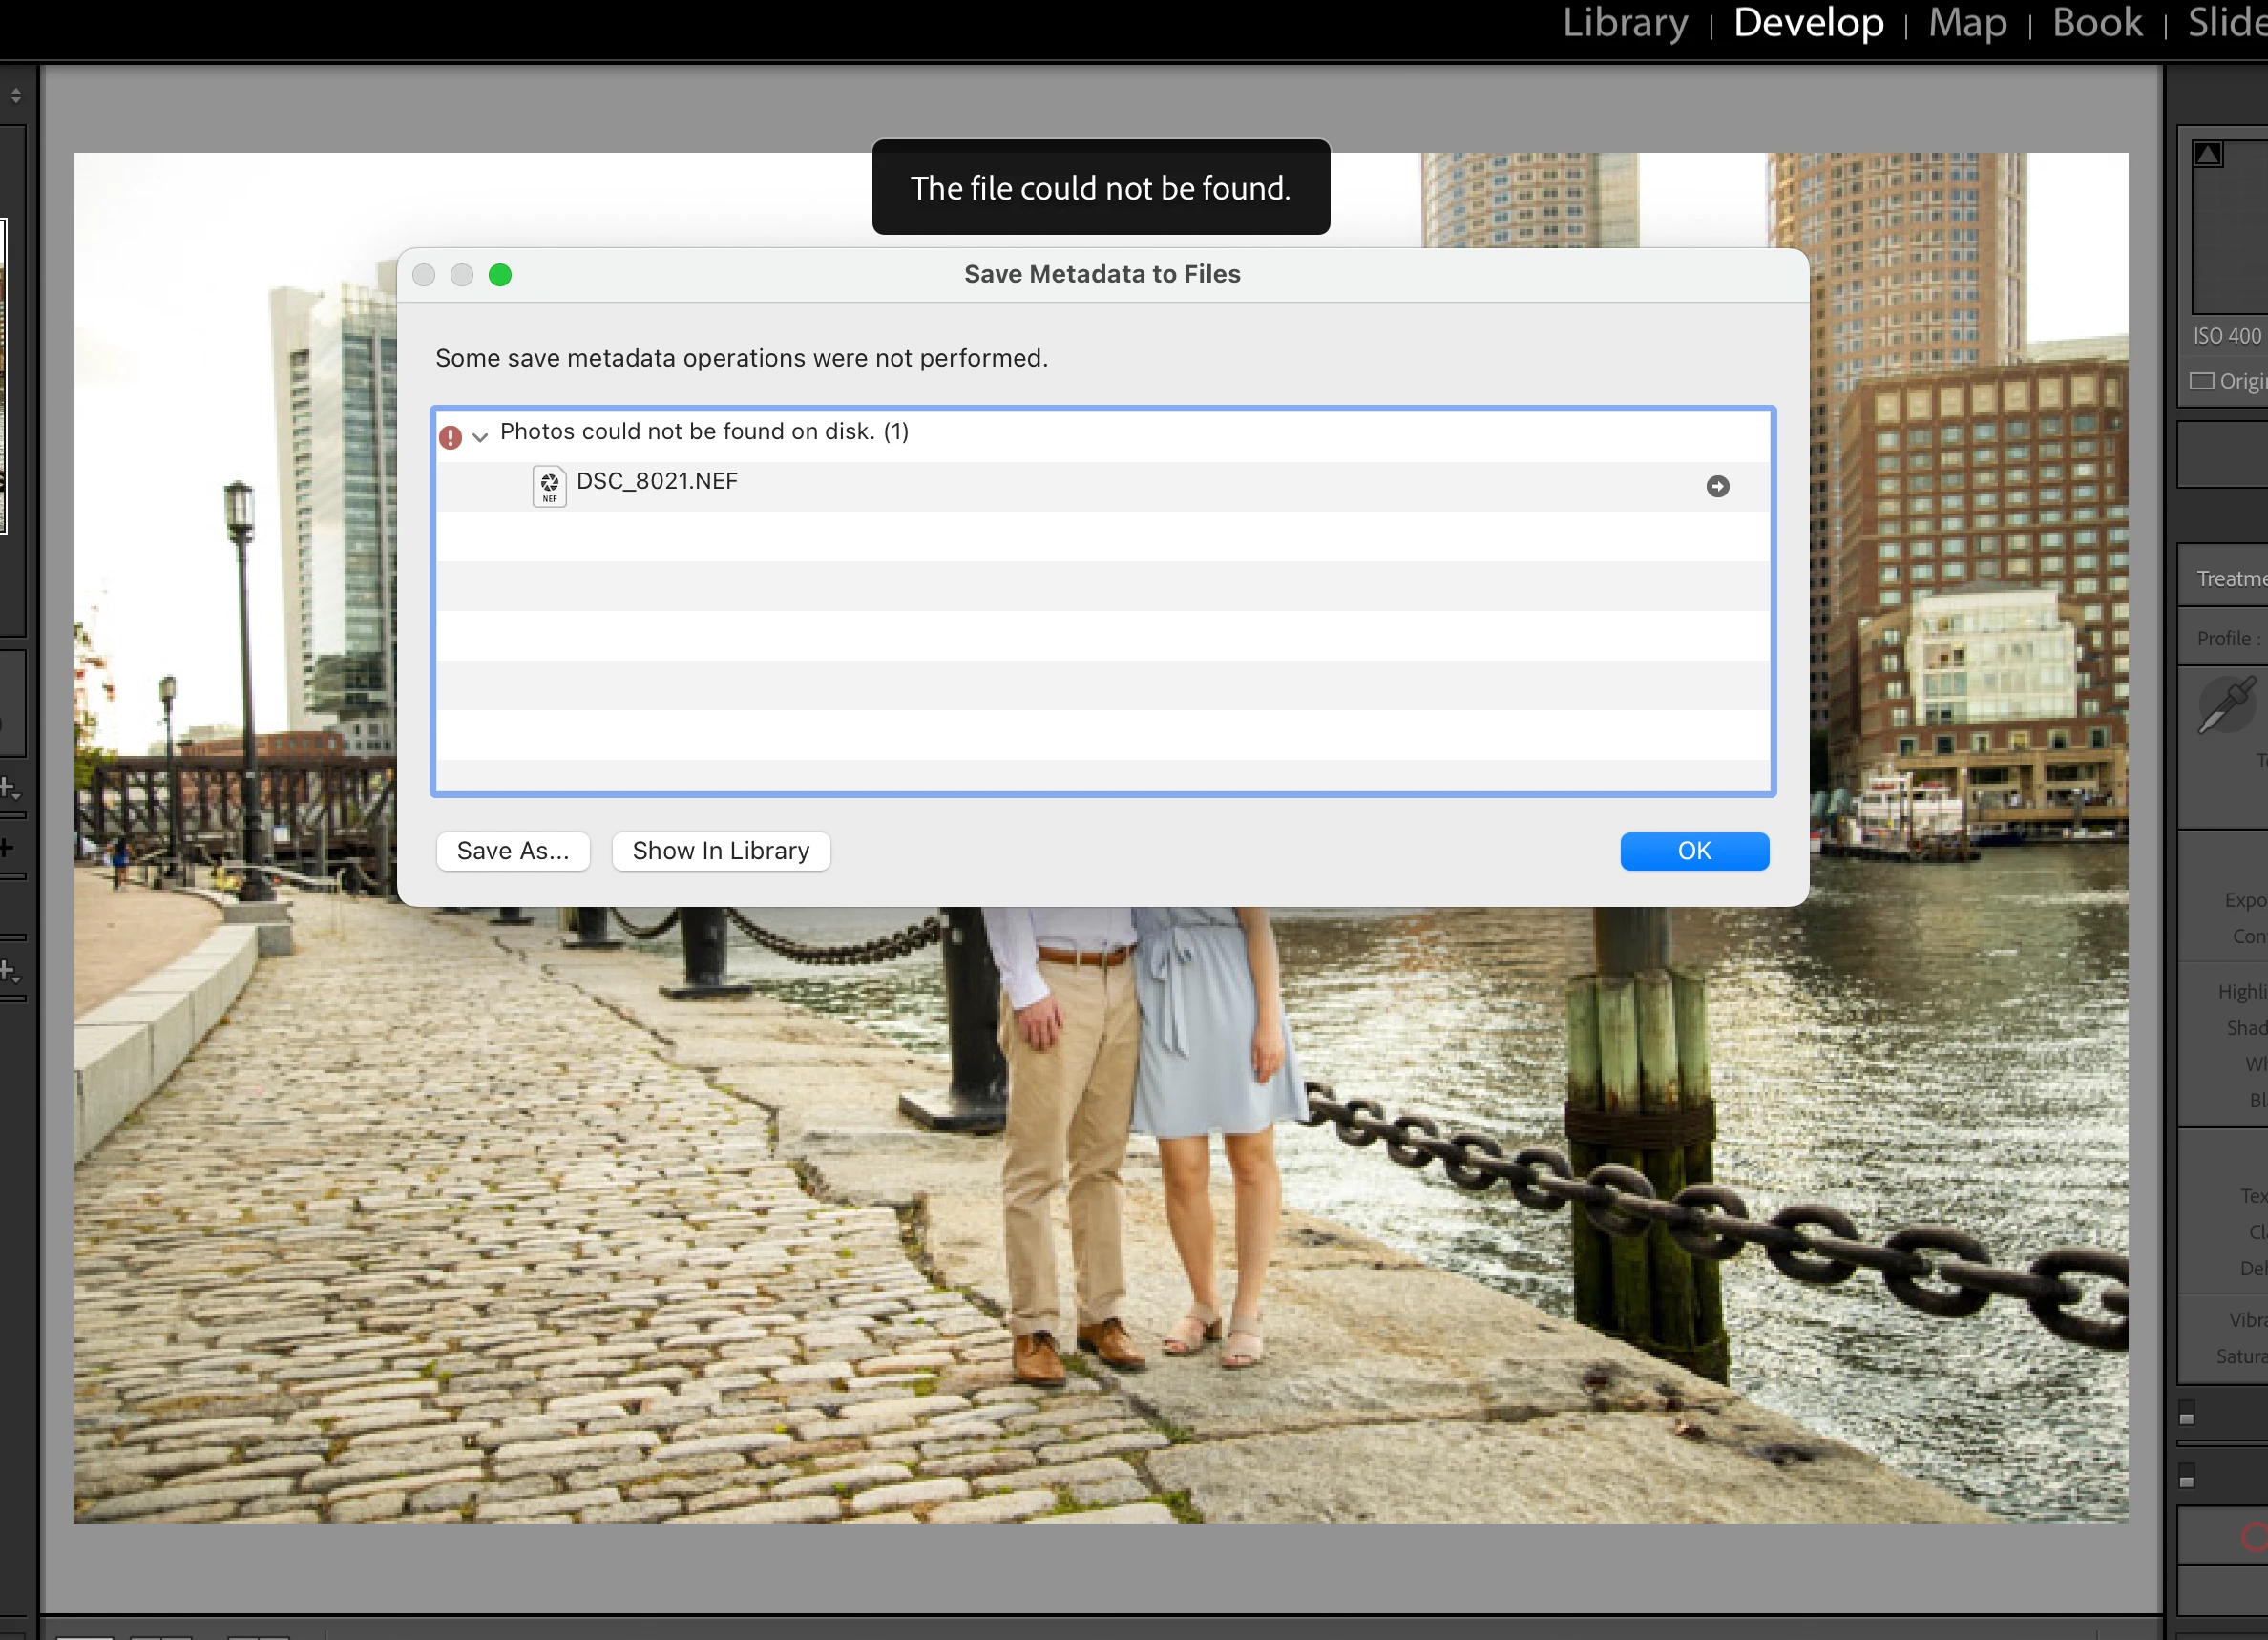
Task: Toggle the Original photo checkbox
Action: pyautogui.click(x=2201, y=381)
